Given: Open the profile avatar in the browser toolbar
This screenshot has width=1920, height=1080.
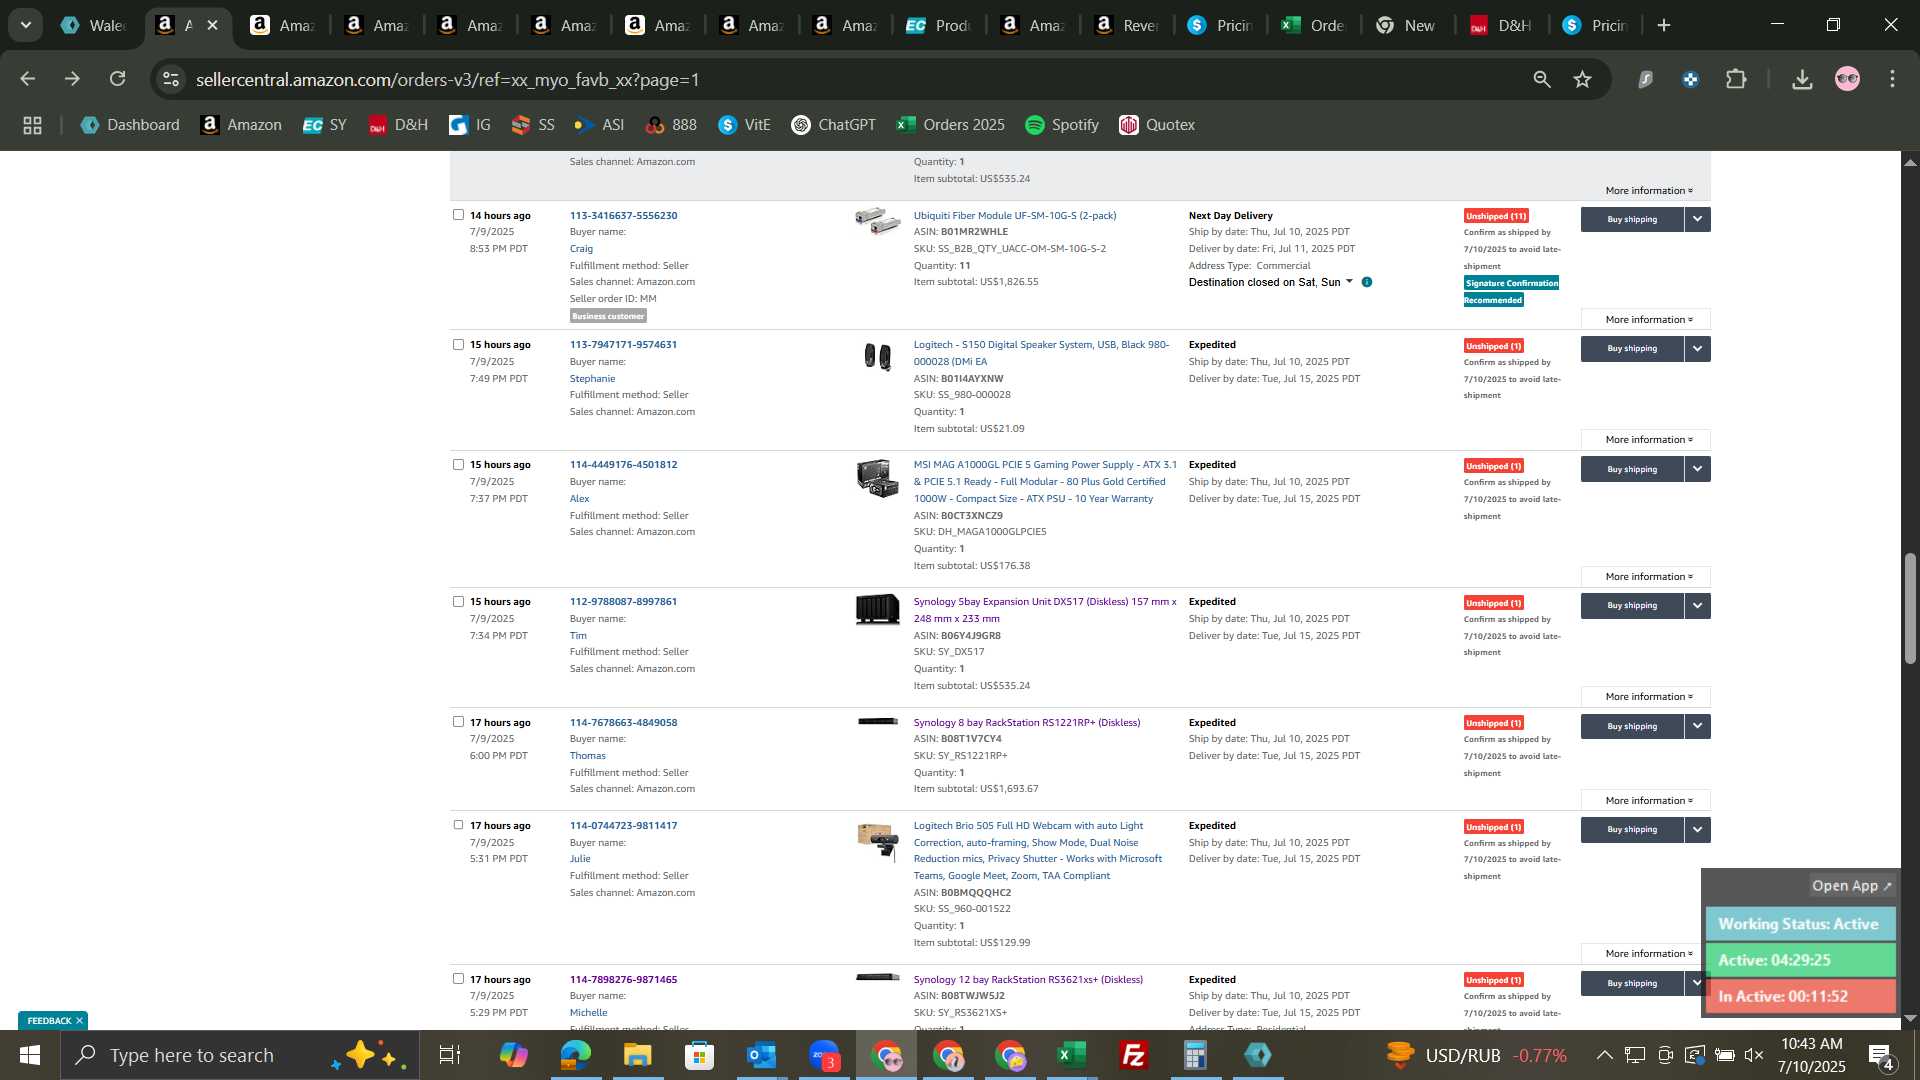Looking at the screenshot, I should (1847, 79).
